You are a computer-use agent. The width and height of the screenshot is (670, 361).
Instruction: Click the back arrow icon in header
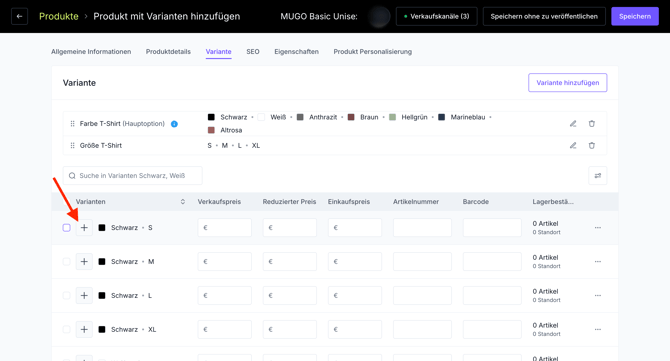tap(19, 16)
